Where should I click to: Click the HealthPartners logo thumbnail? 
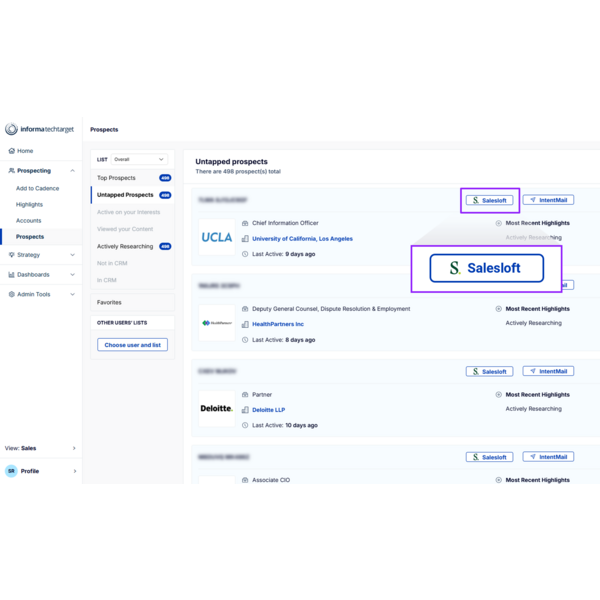(217, 323)
